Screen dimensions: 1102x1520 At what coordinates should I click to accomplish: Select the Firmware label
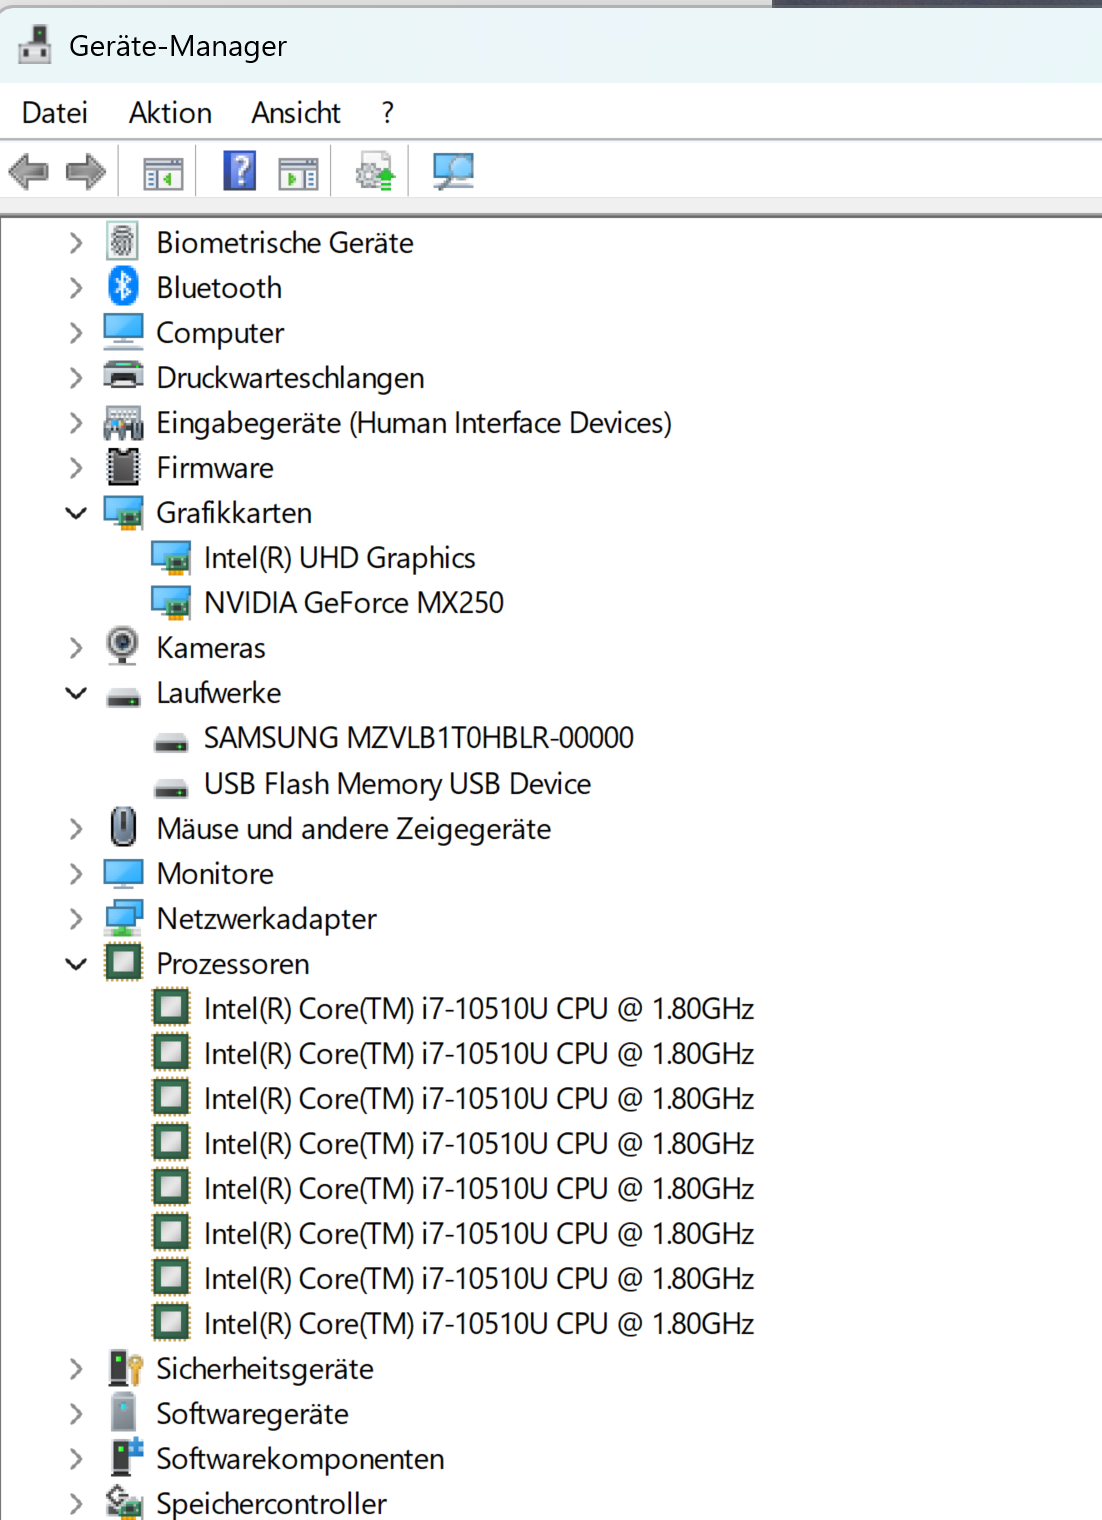tap(215, 468)
